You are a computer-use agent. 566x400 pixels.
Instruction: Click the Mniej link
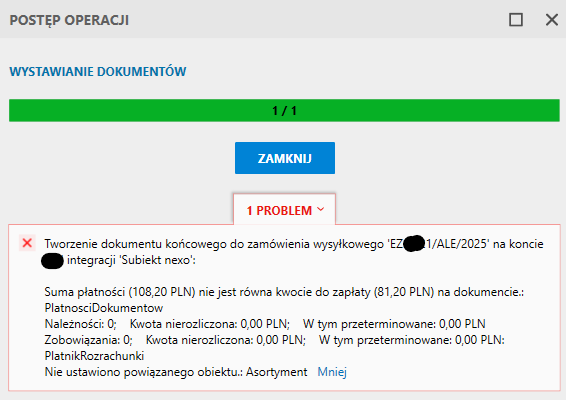coord(332,372)
